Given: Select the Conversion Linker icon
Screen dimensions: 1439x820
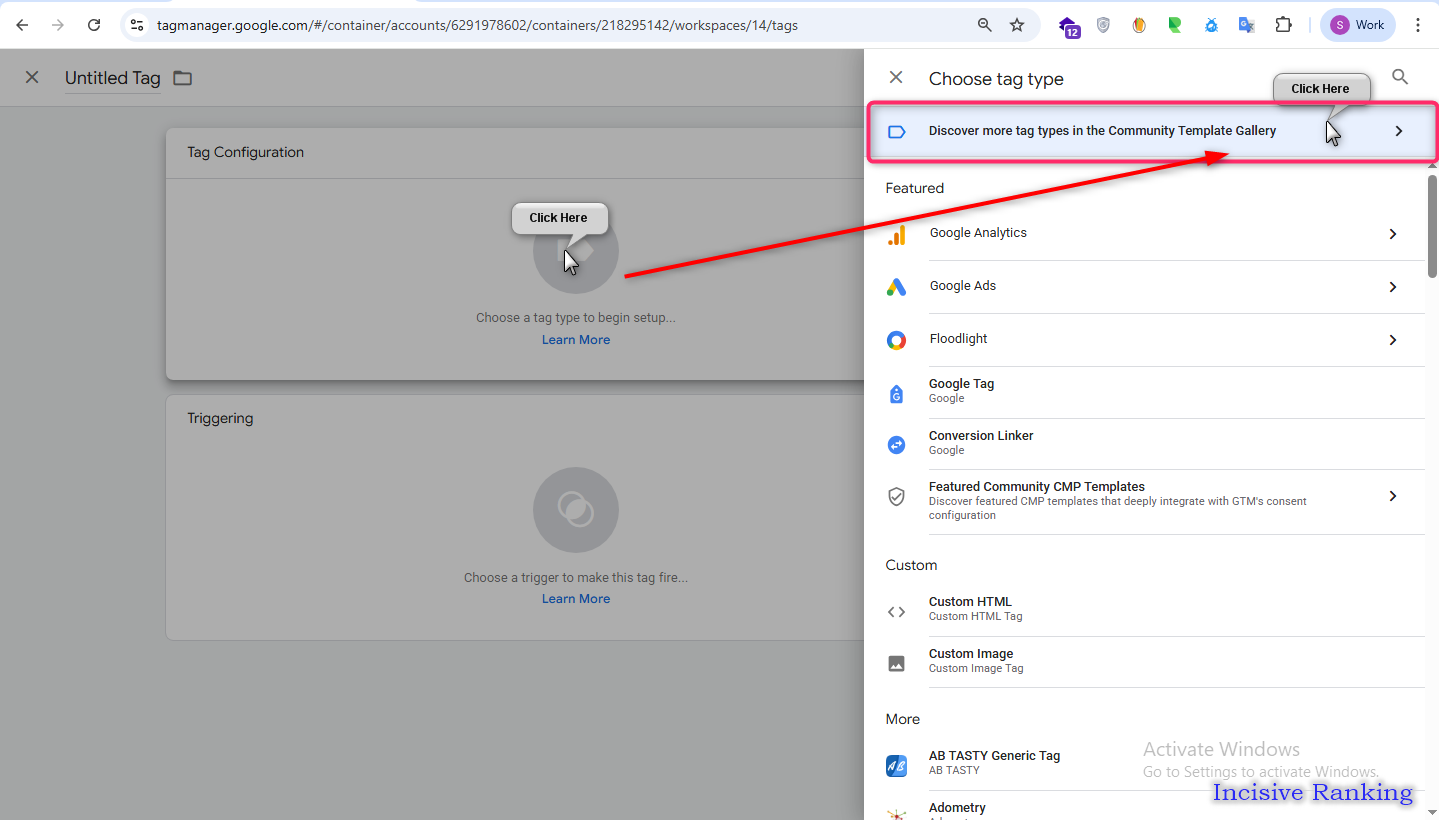Looking at the screenshot, I should click(896, 445).
